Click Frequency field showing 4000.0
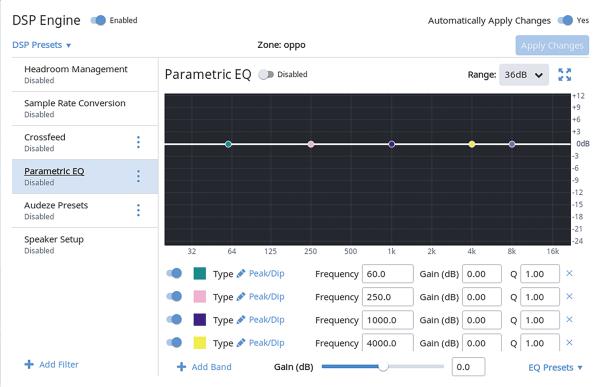The image size is (600, 387). pos(388,343)
